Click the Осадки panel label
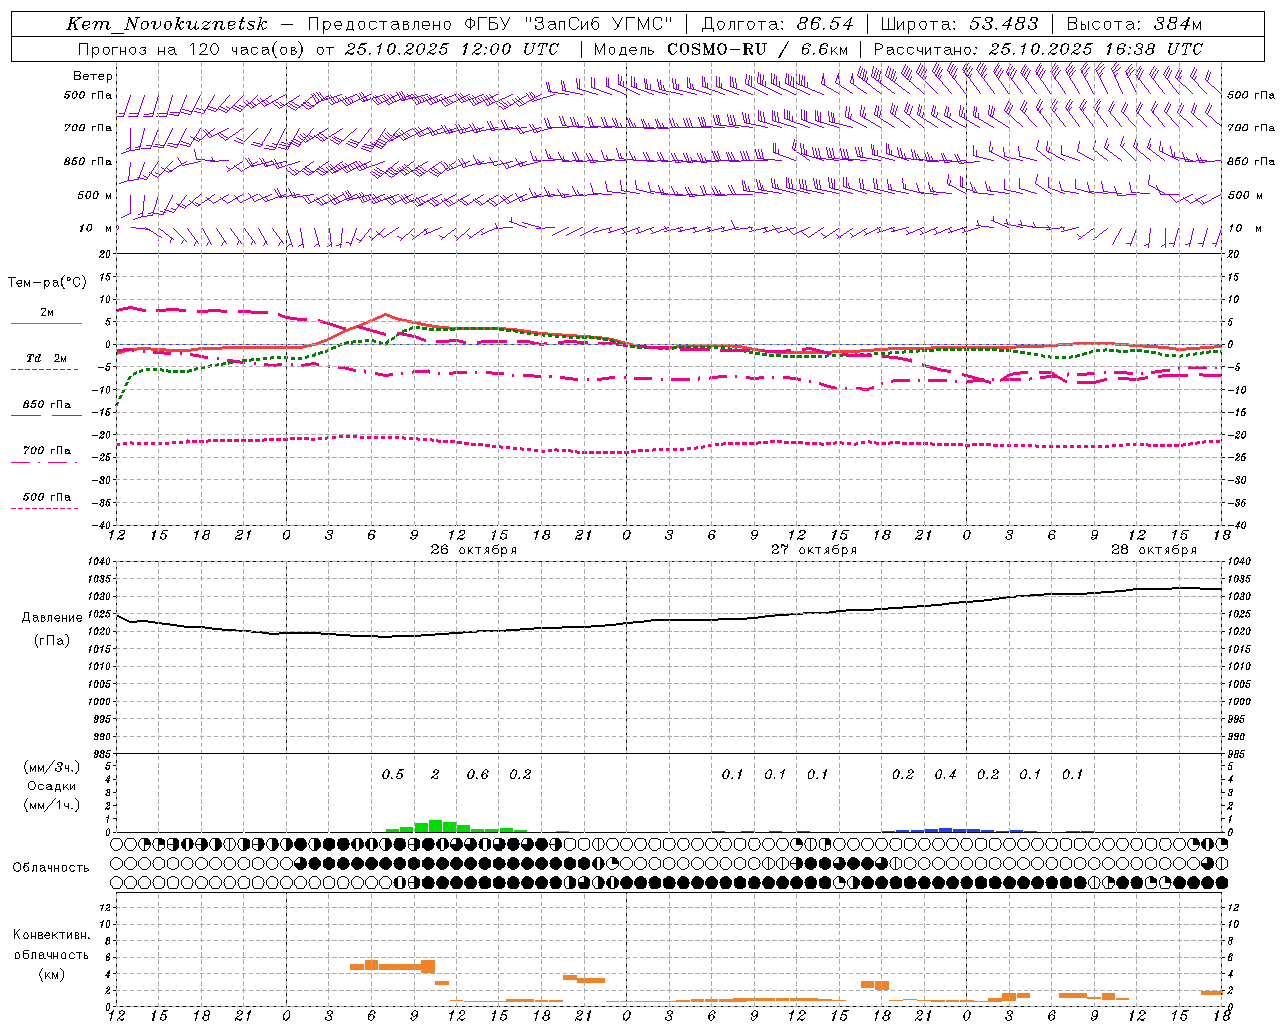The height and width of the screenshot is (1024, 1280). pos(51,786)
